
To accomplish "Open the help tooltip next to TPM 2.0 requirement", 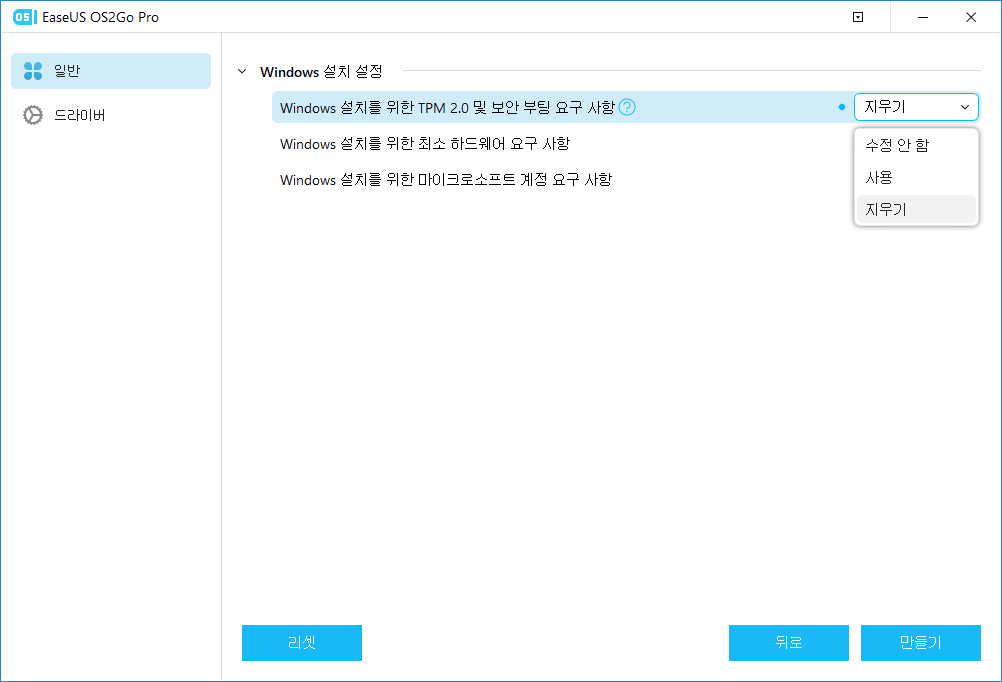I will (x=626, y=107).
